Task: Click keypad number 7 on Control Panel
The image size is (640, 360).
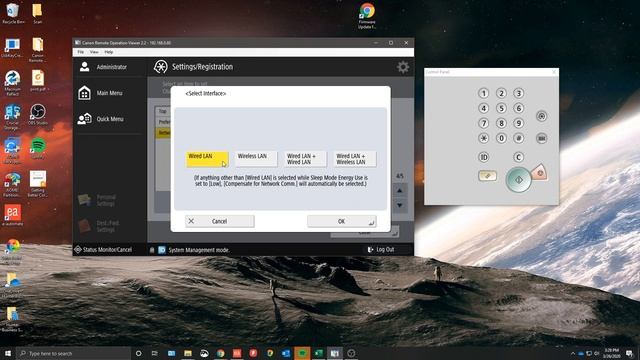Action: click(483, 123)
